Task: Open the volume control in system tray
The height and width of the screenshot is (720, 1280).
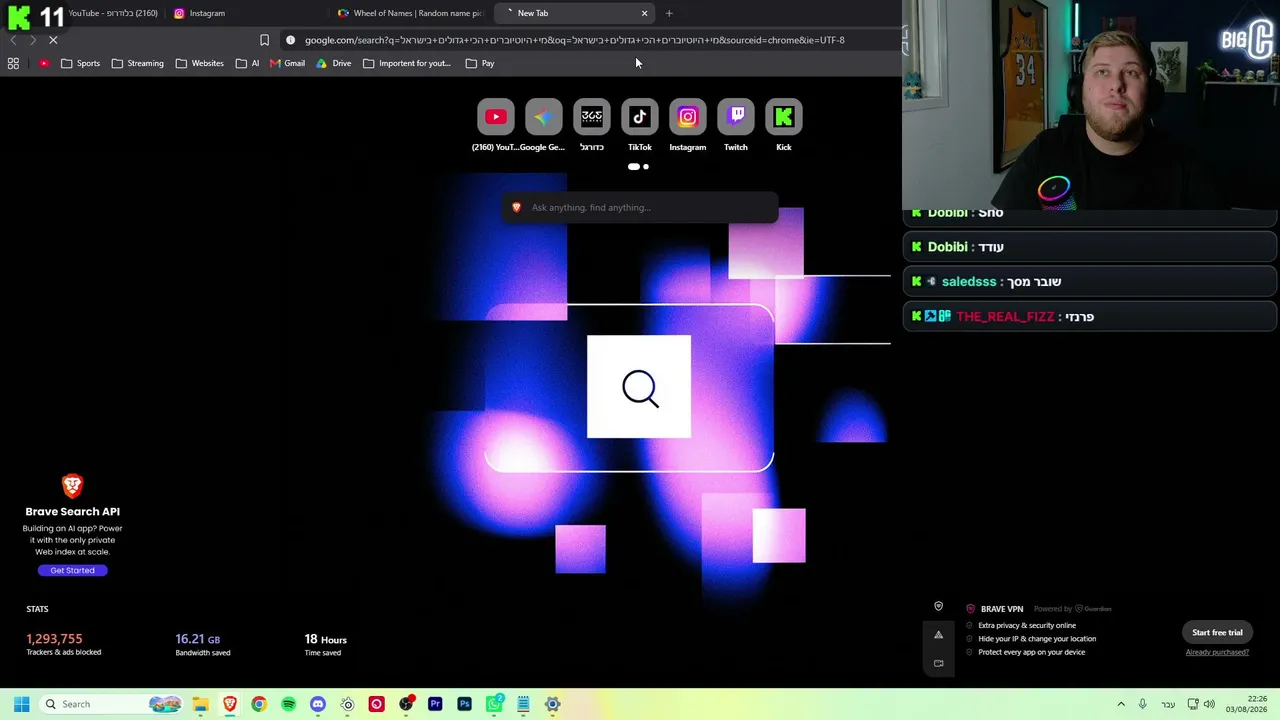Action: (x=1209, y=704)
